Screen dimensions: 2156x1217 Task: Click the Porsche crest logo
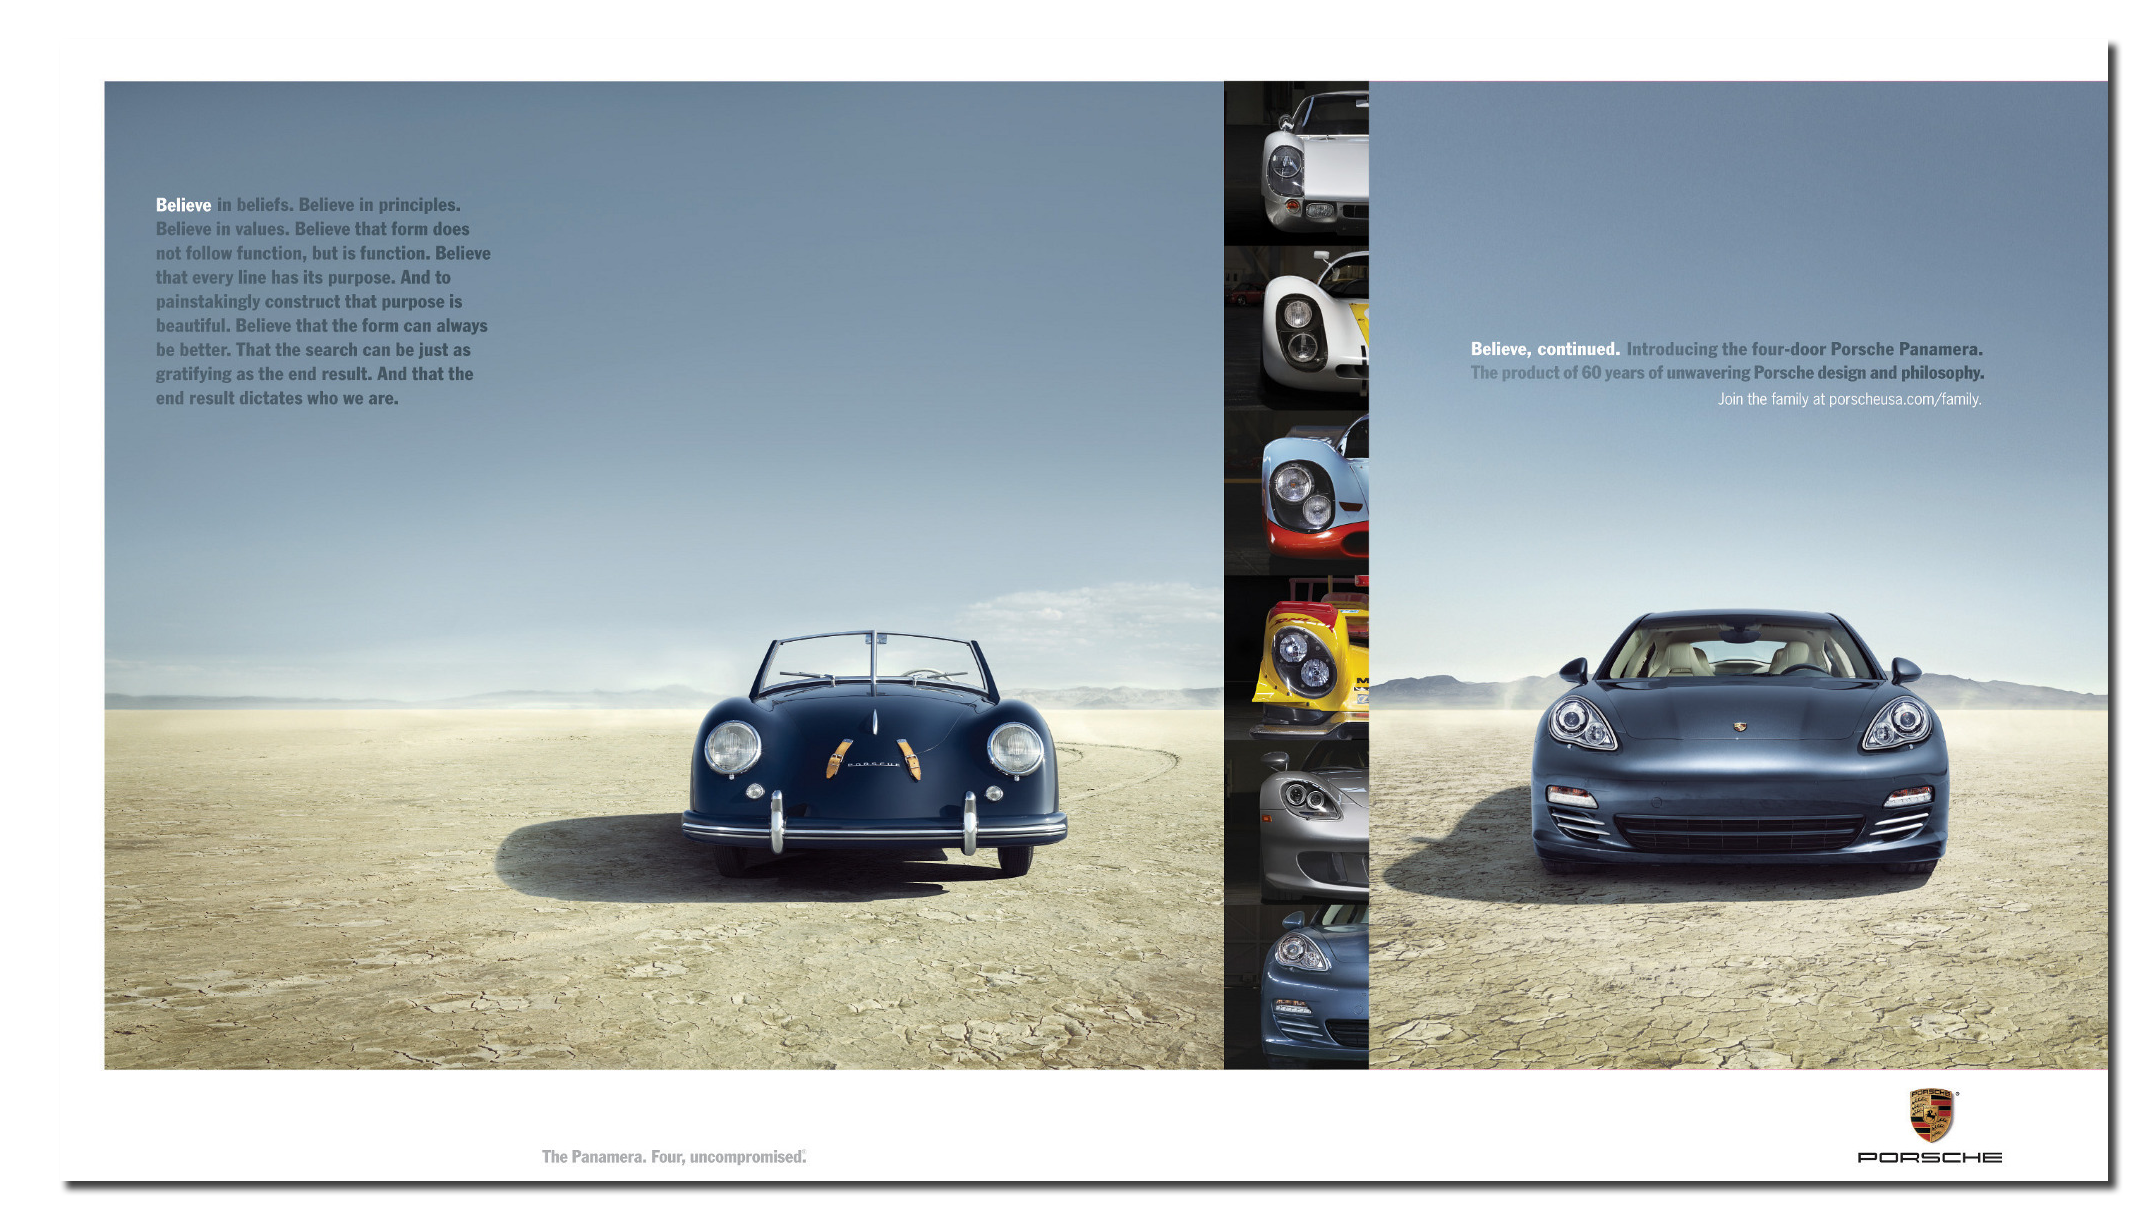click(1932, 1116)
